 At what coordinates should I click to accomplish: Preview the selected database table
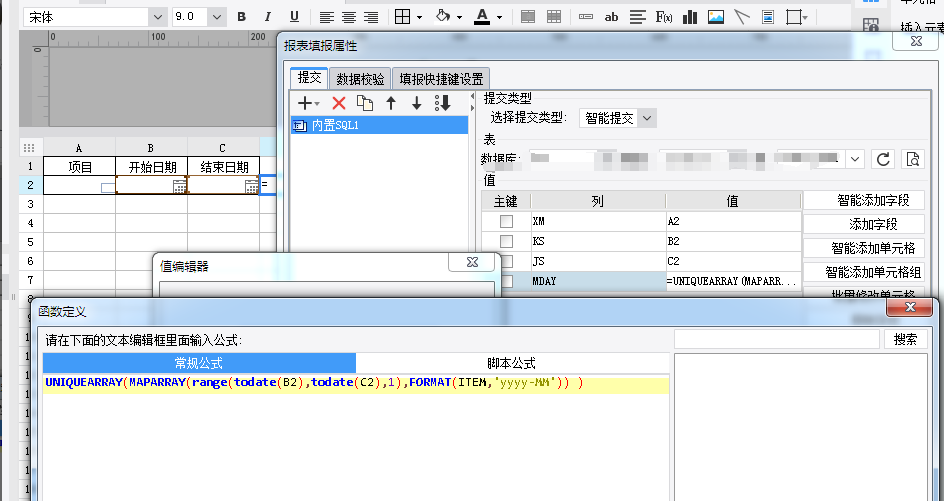913,159
